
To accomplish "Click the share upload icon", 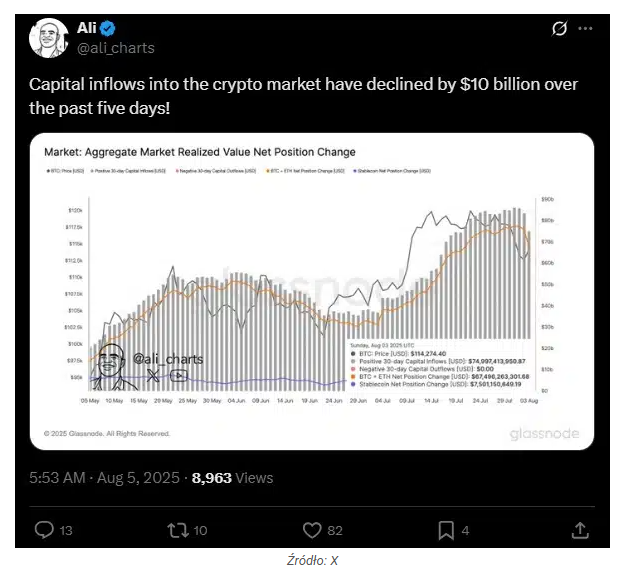I will [x=580, y=530].
